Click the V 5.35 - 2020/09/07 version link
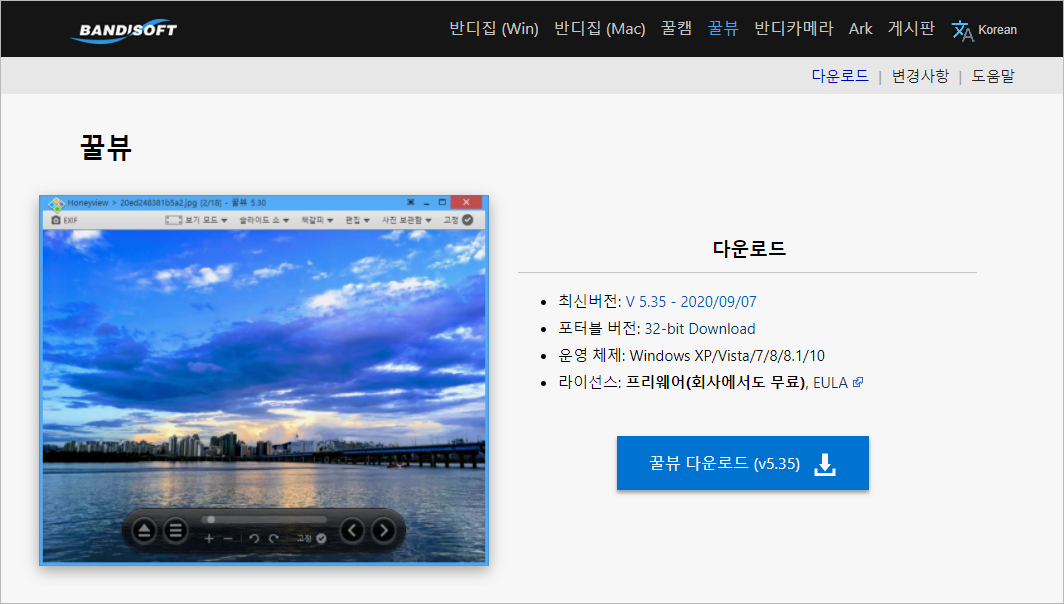The width and height of the screenshot is (1064, 604). [691, 302]
